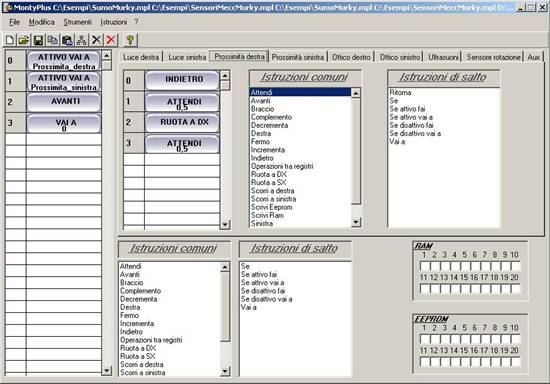Select Se attivo fai in lower jump list

(259, 274)
